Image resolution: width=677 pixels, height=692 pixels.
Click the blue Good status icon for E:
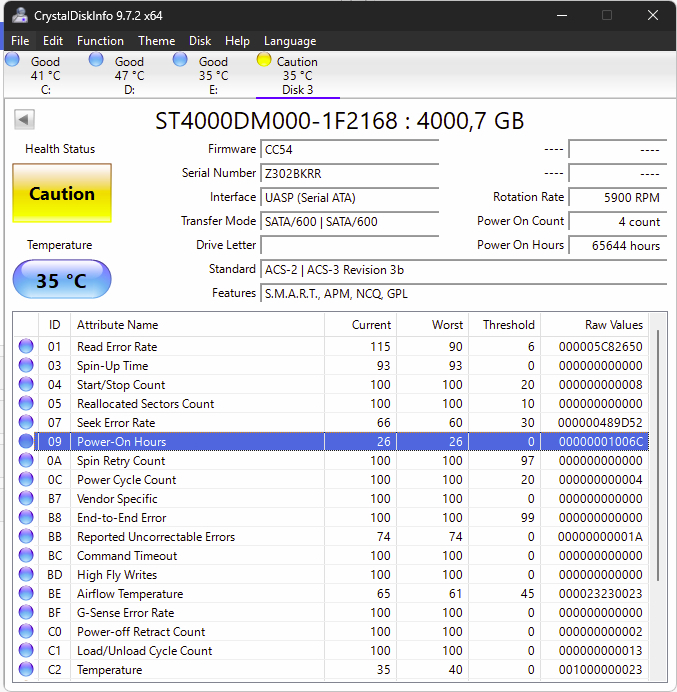pos(180,59)
